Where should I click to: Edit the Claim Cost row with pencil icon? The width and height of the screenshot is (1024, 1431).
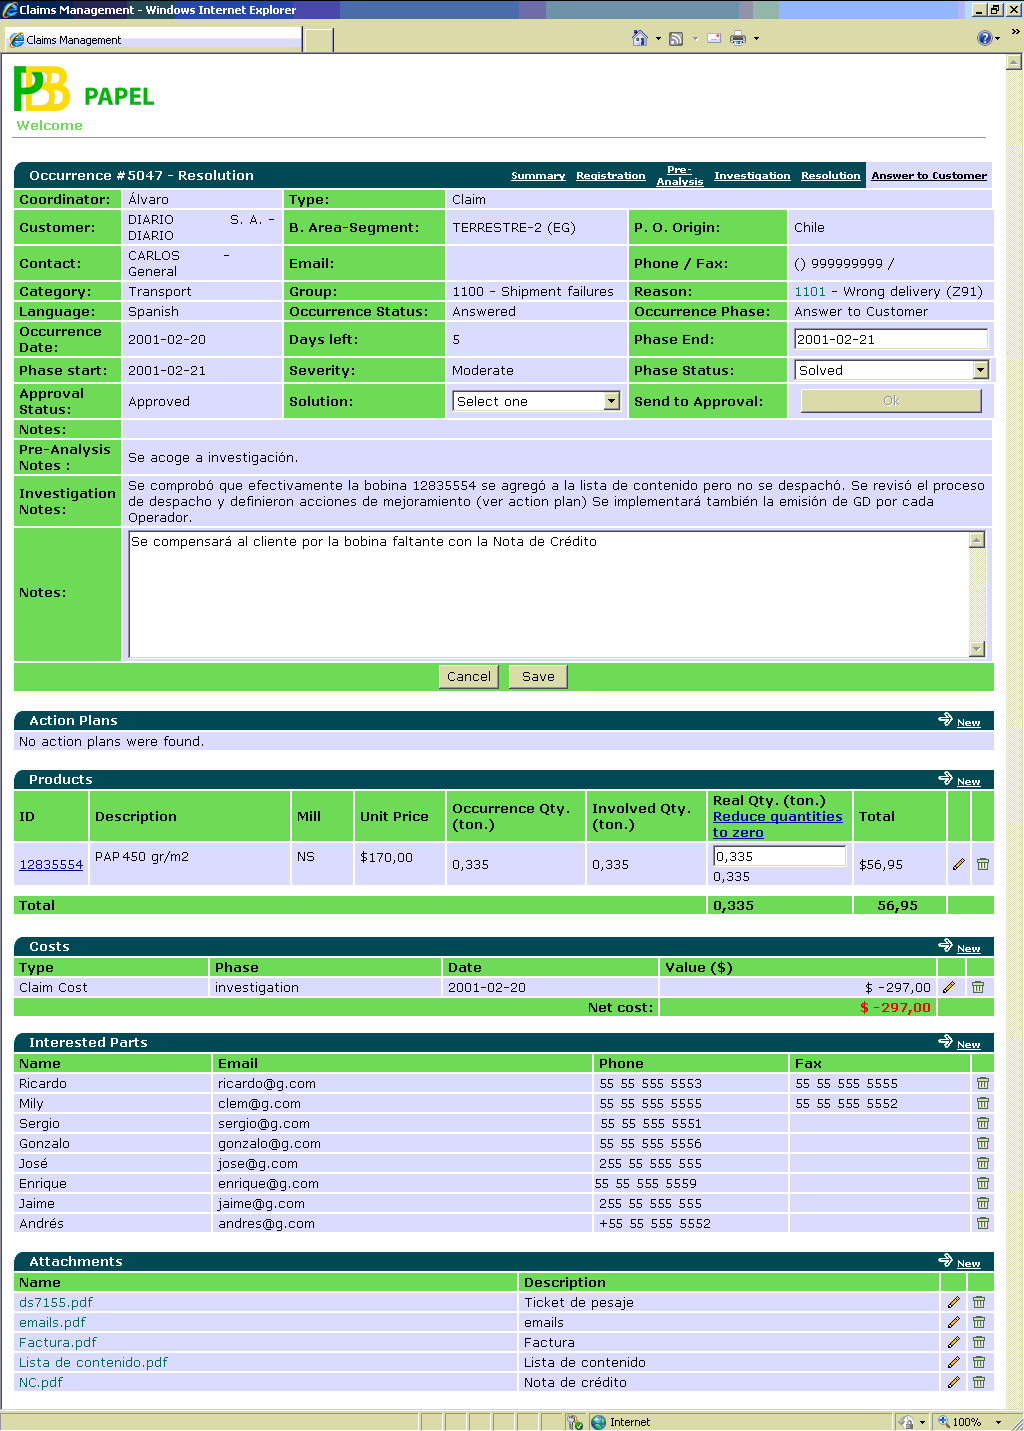949,987
